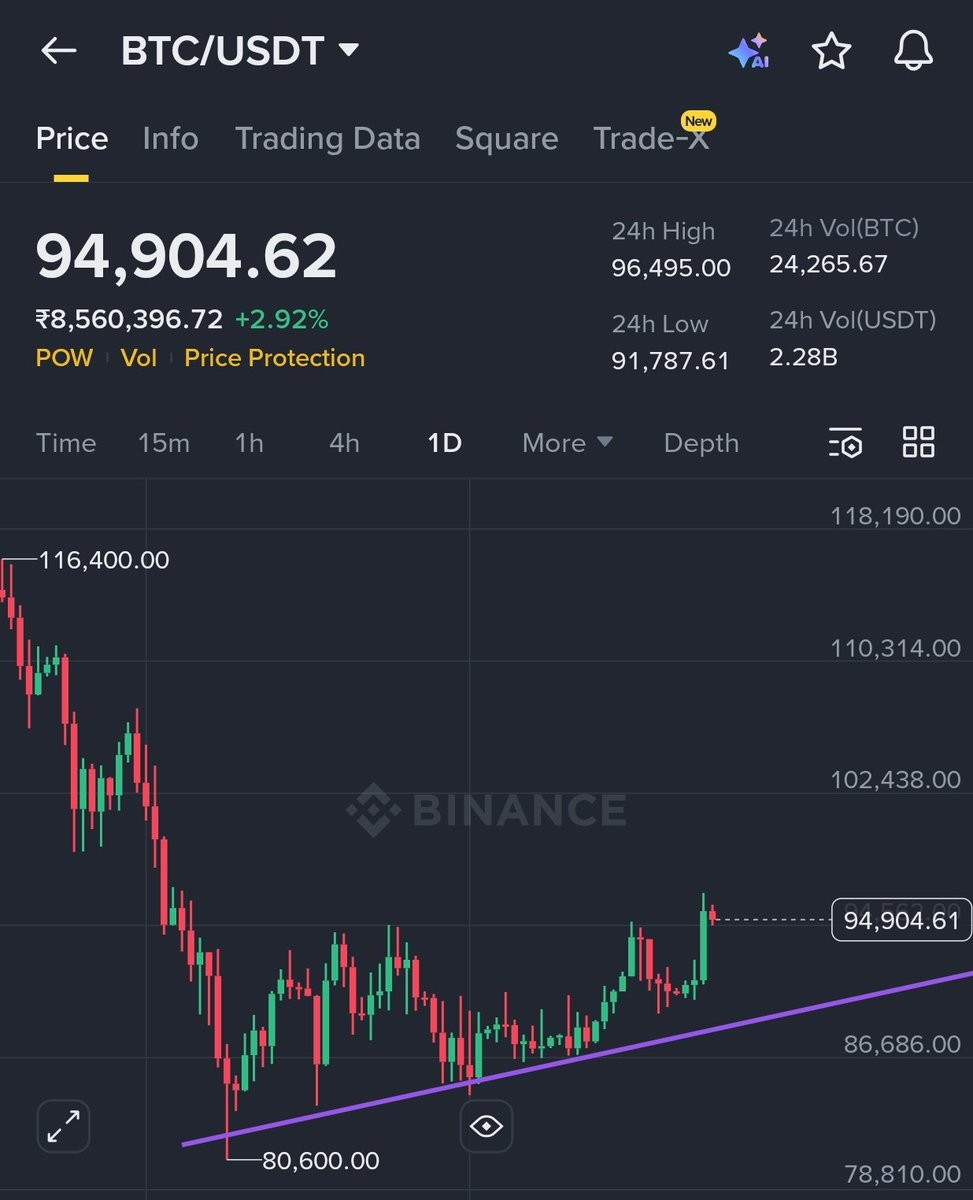Open the Trading Data tab
Image resolution: width=973 pixels, height=1200 pixels.
(x=327, y=139)
